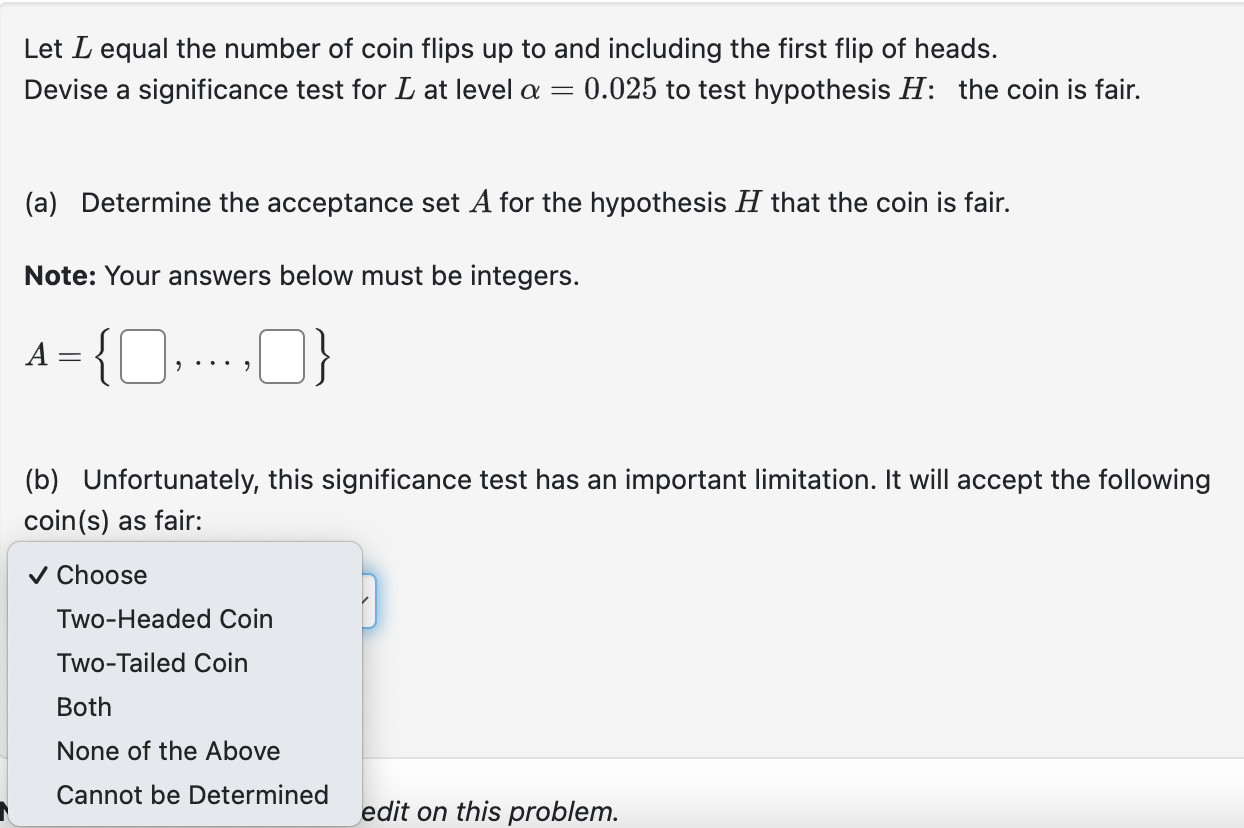Choose "Cannot be Determined" from the options
Viewport: 1244px width, 828px height.
tap(193, 795)
